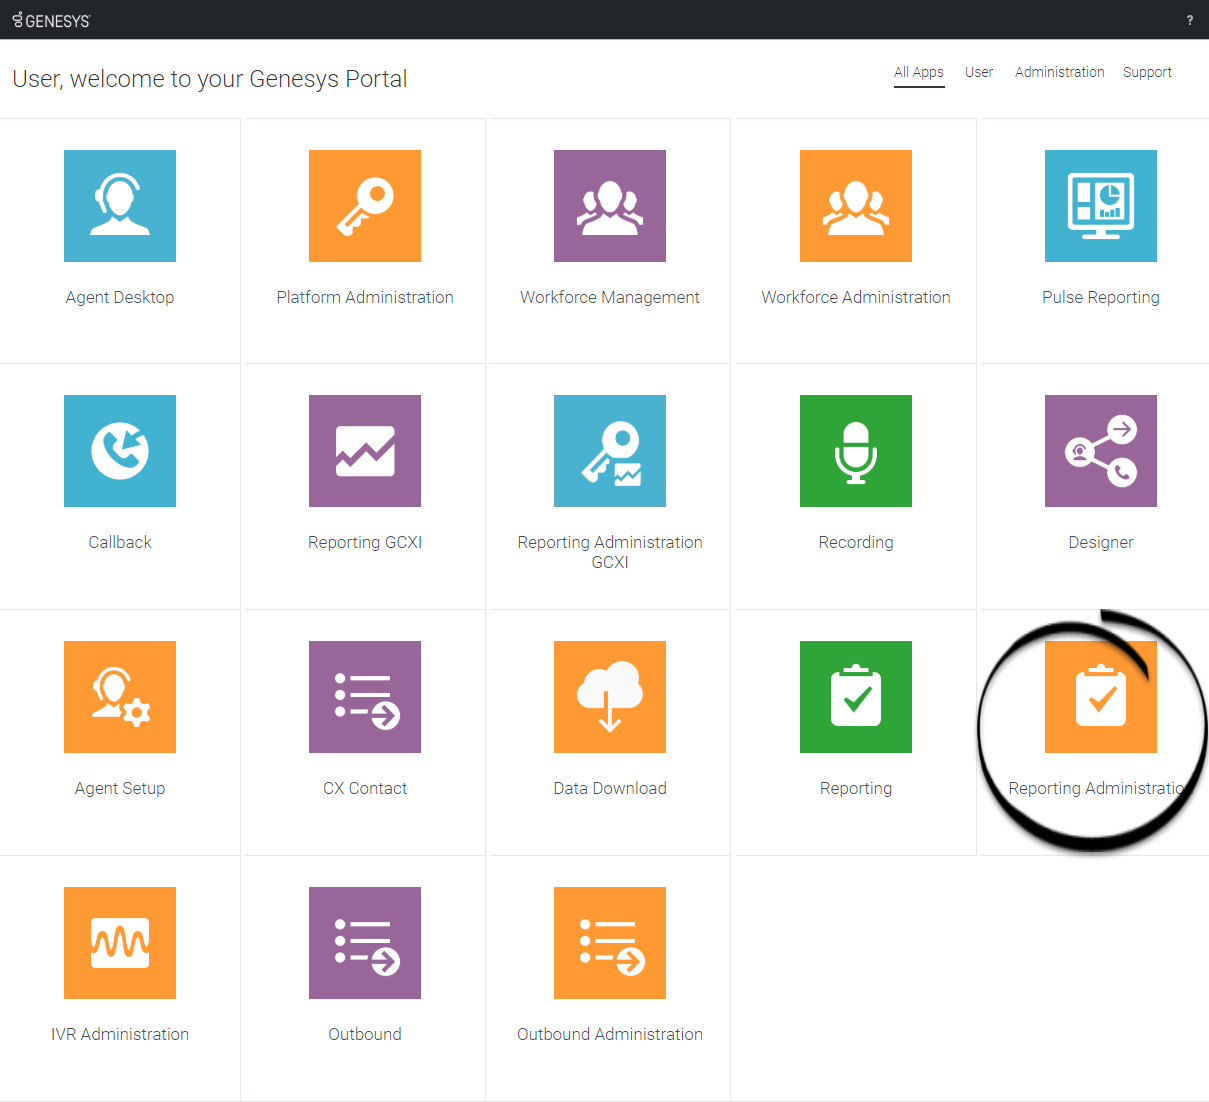Click the Genesys logo in the header
Viewport: 1209px width, 1102px height.
click(51, 20)
